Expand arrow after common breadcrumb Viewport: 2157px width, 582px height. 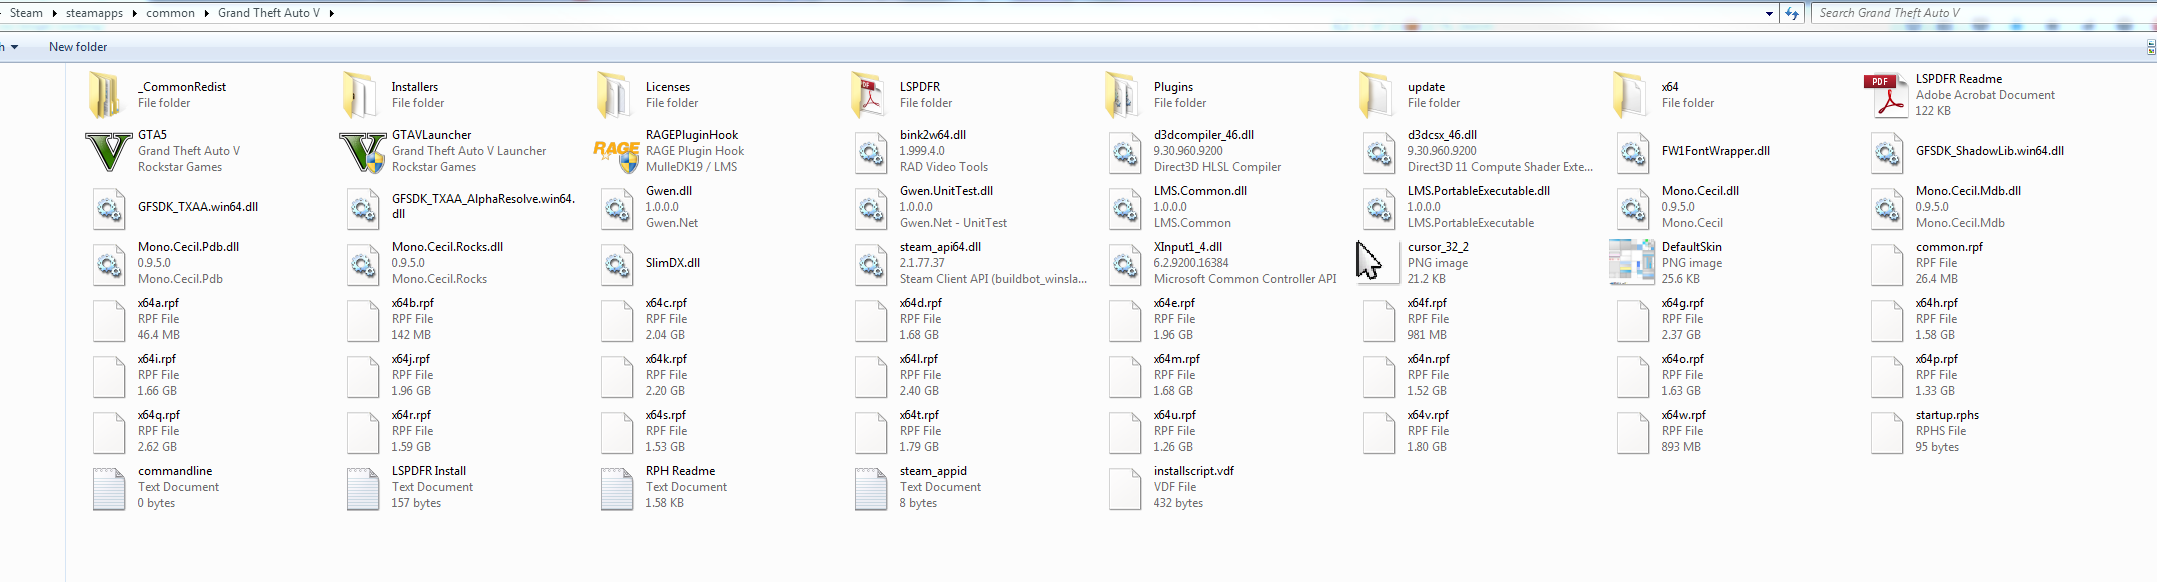[206, 13]
